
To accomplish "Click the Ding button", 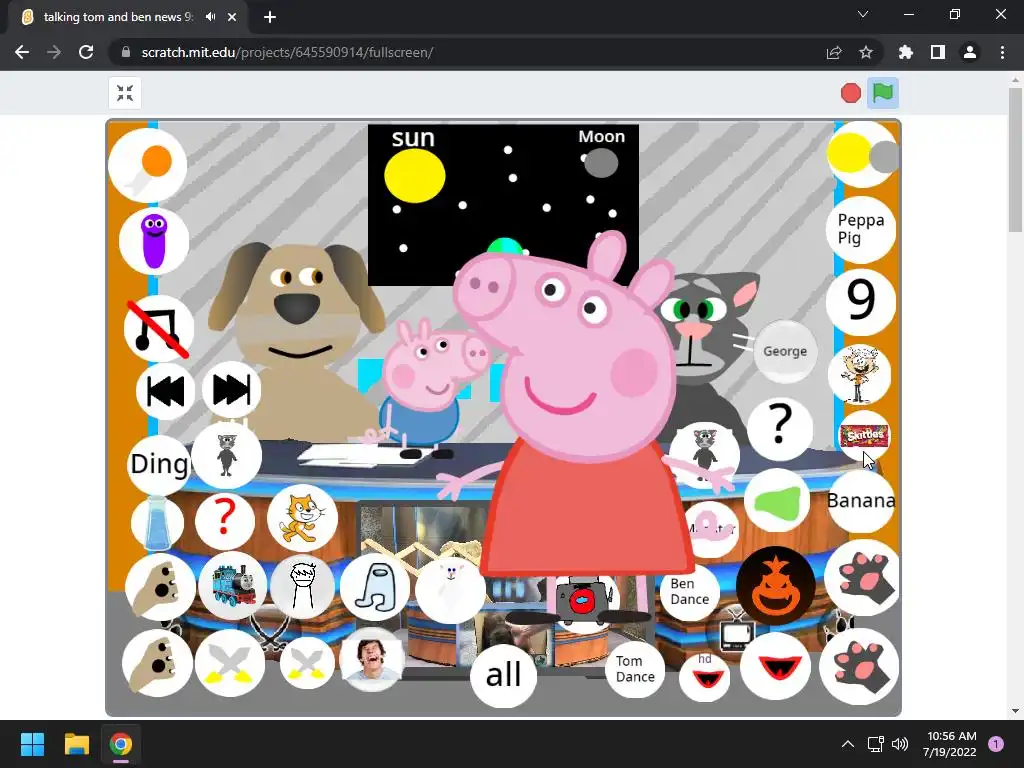I will tap(159, 464).
